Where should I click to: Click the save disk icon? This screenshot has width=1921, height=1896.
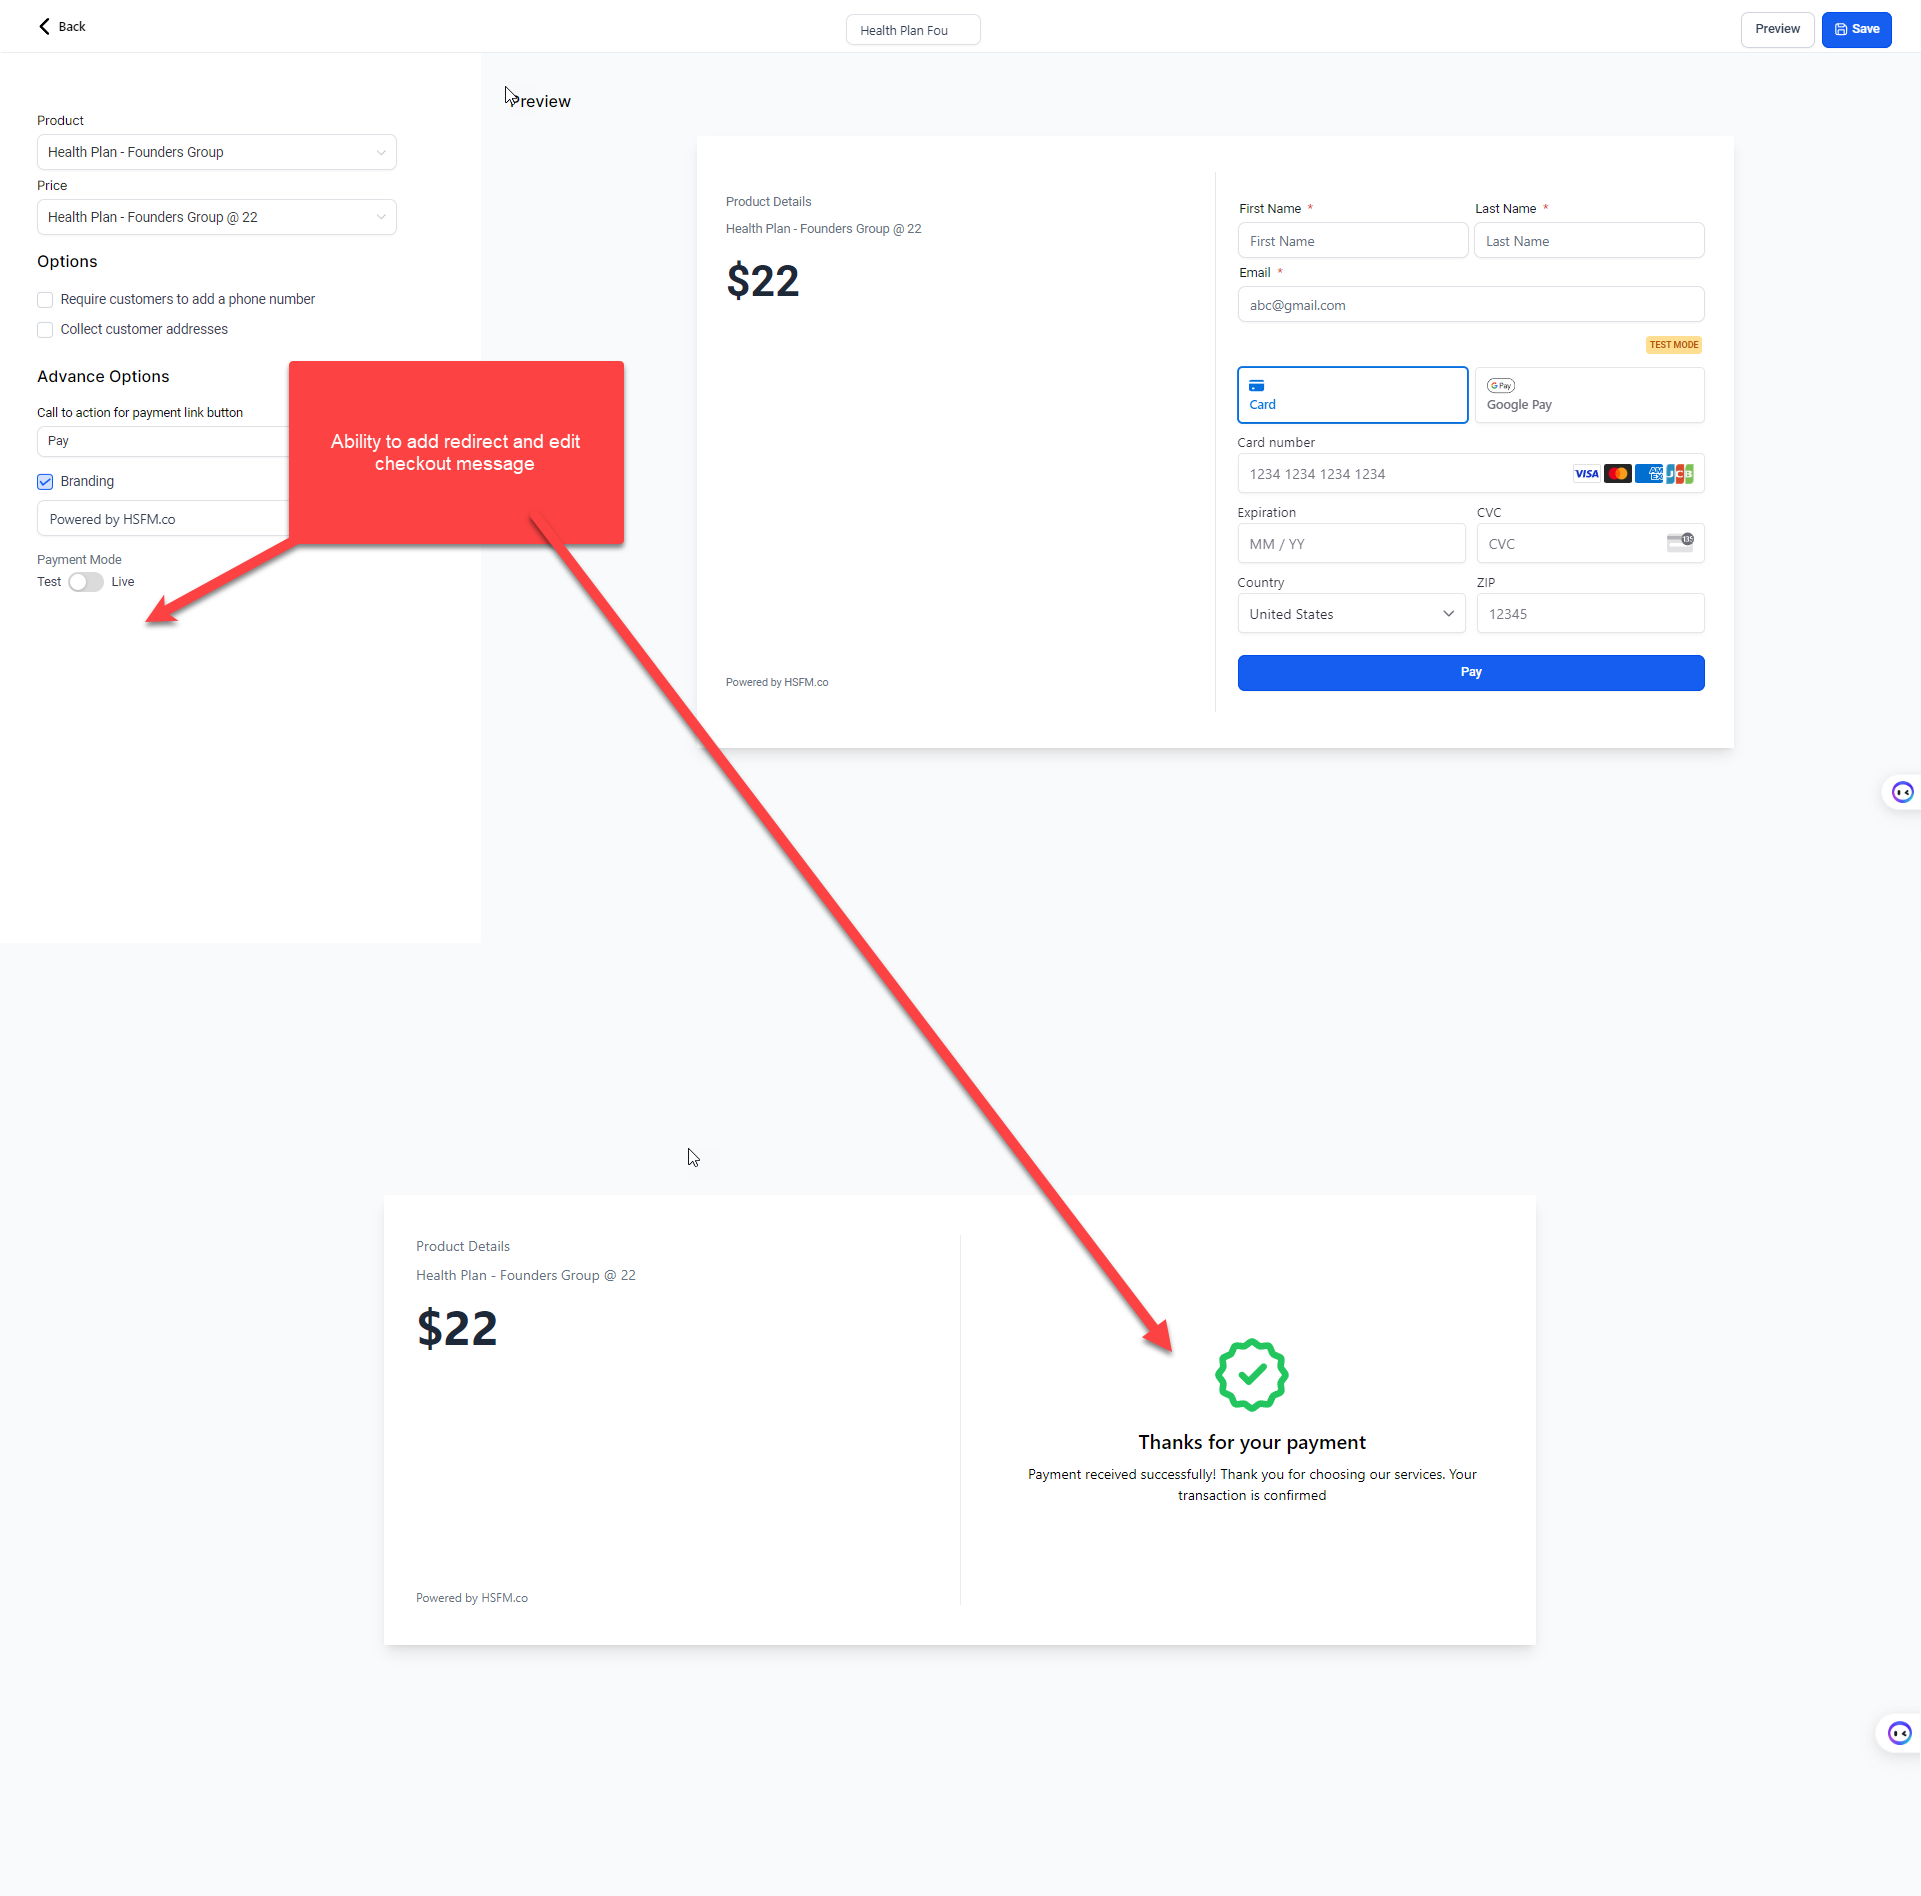click(x=1841, y=30)
